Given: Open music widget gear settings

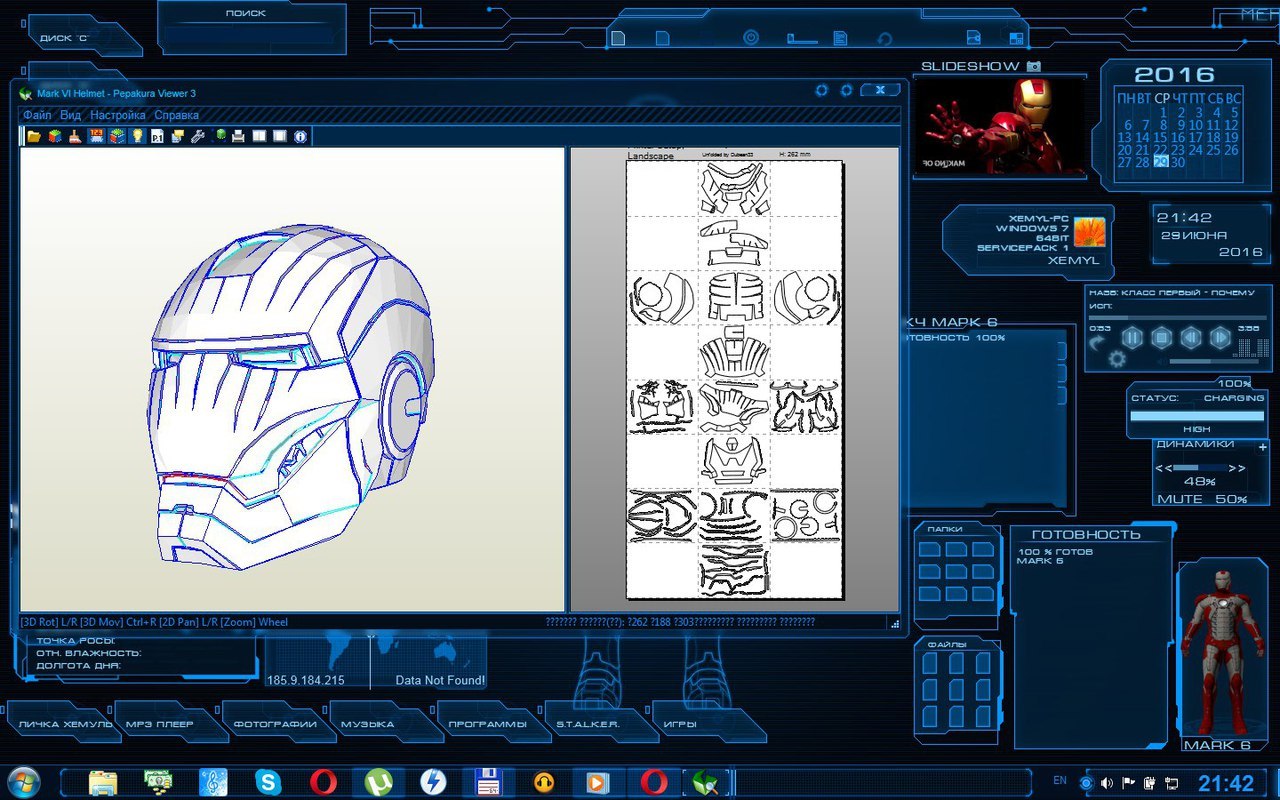Looking at the screenshot, I should coord(1117,359).
